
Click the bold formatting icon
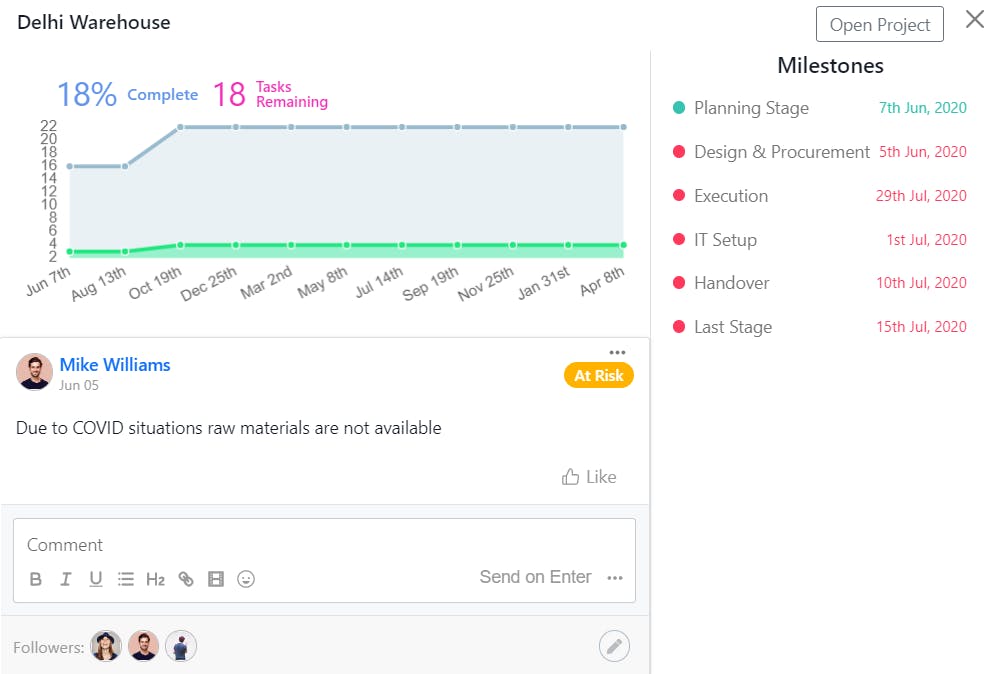coord(36,579)
